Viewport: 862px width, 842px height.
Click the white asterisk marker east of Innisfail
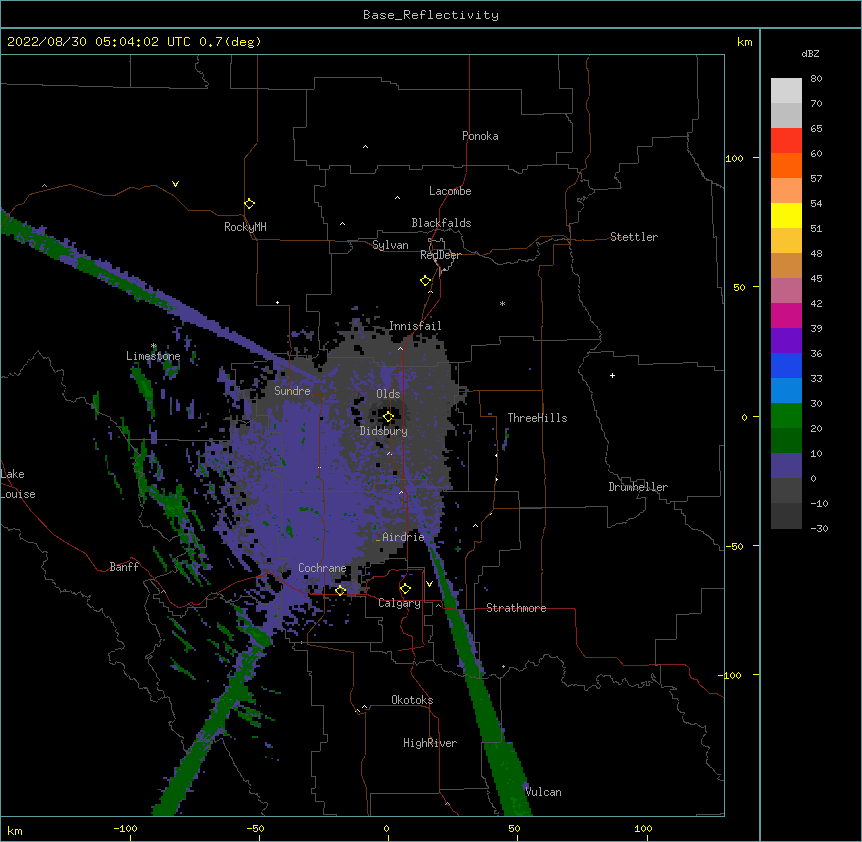(502, 303)
